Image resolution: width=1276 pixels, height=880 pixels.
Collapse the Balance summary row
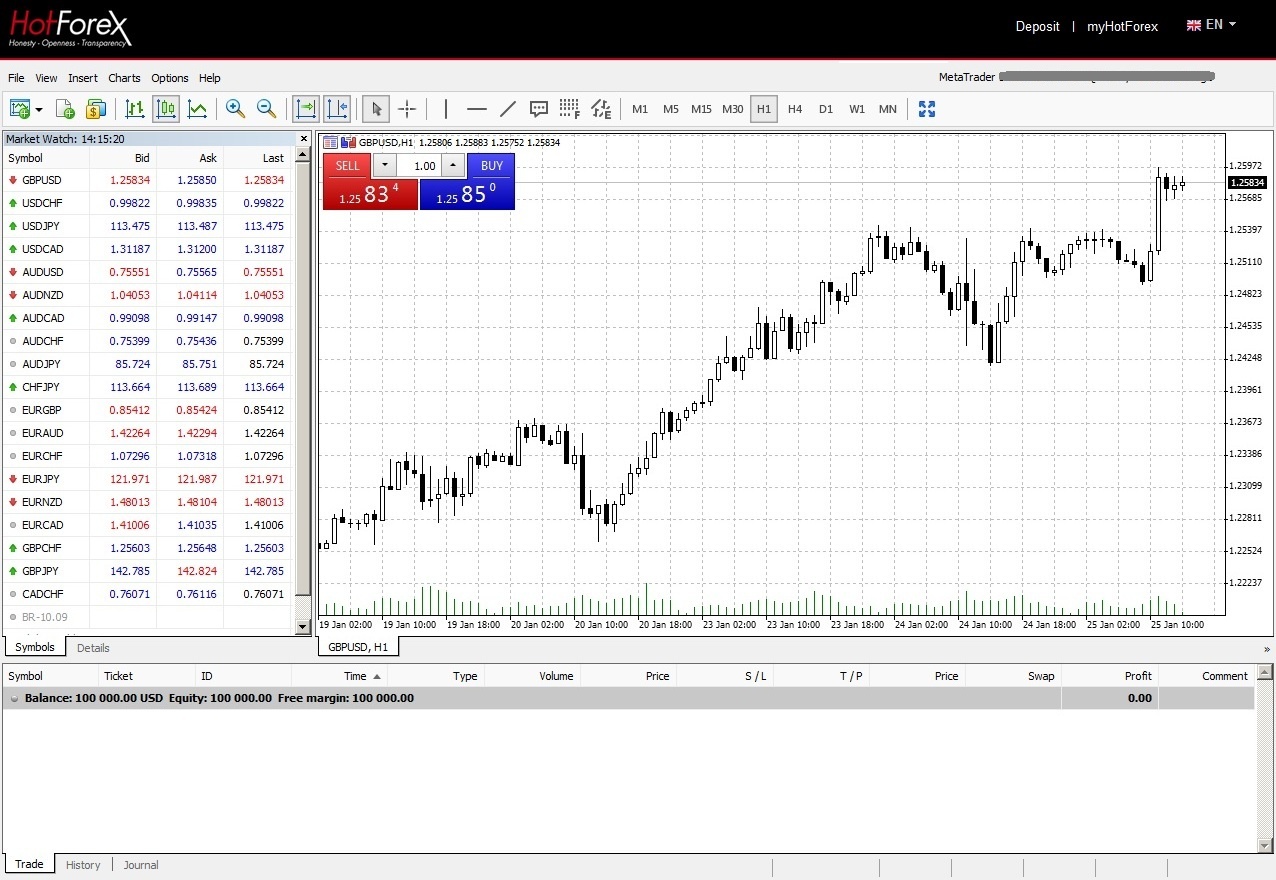click(x=13, y=698)
